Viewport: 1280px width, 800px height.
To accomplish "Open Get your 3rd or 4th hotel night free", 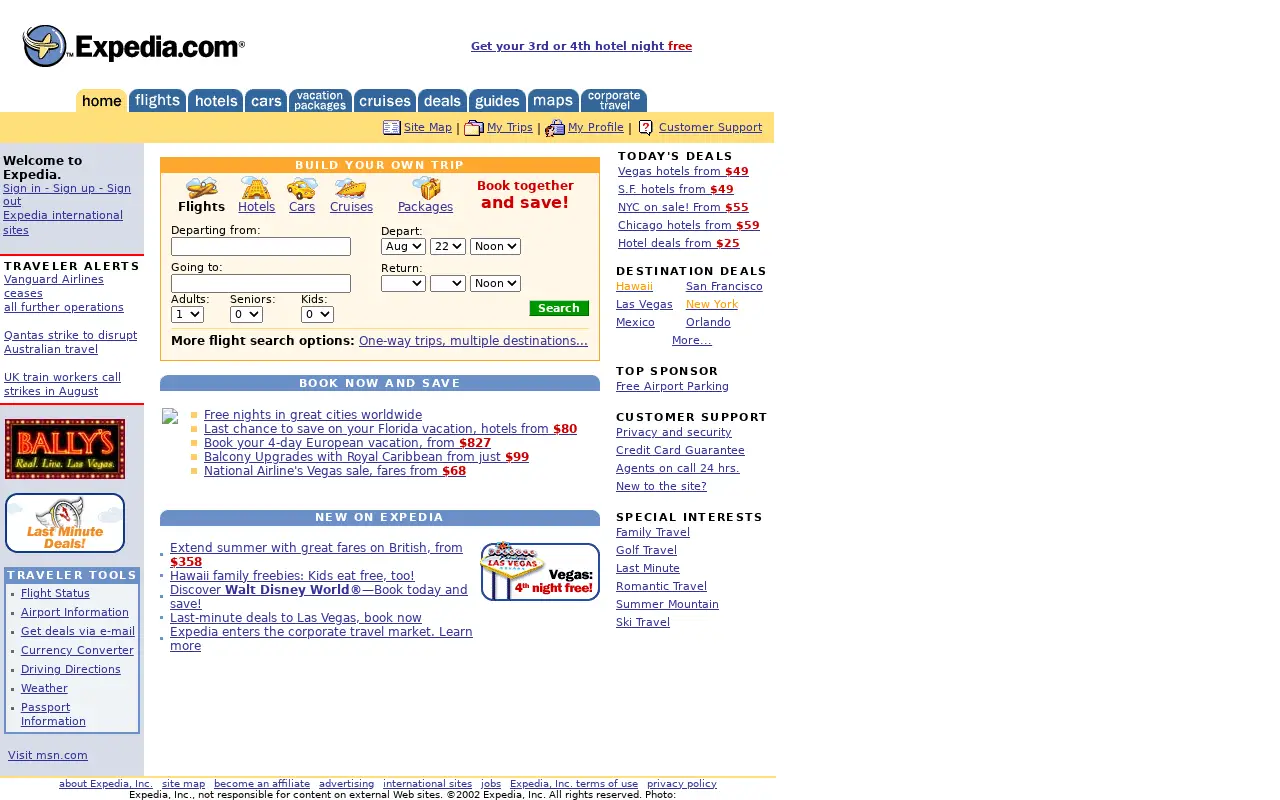I will tap(581, 46).
